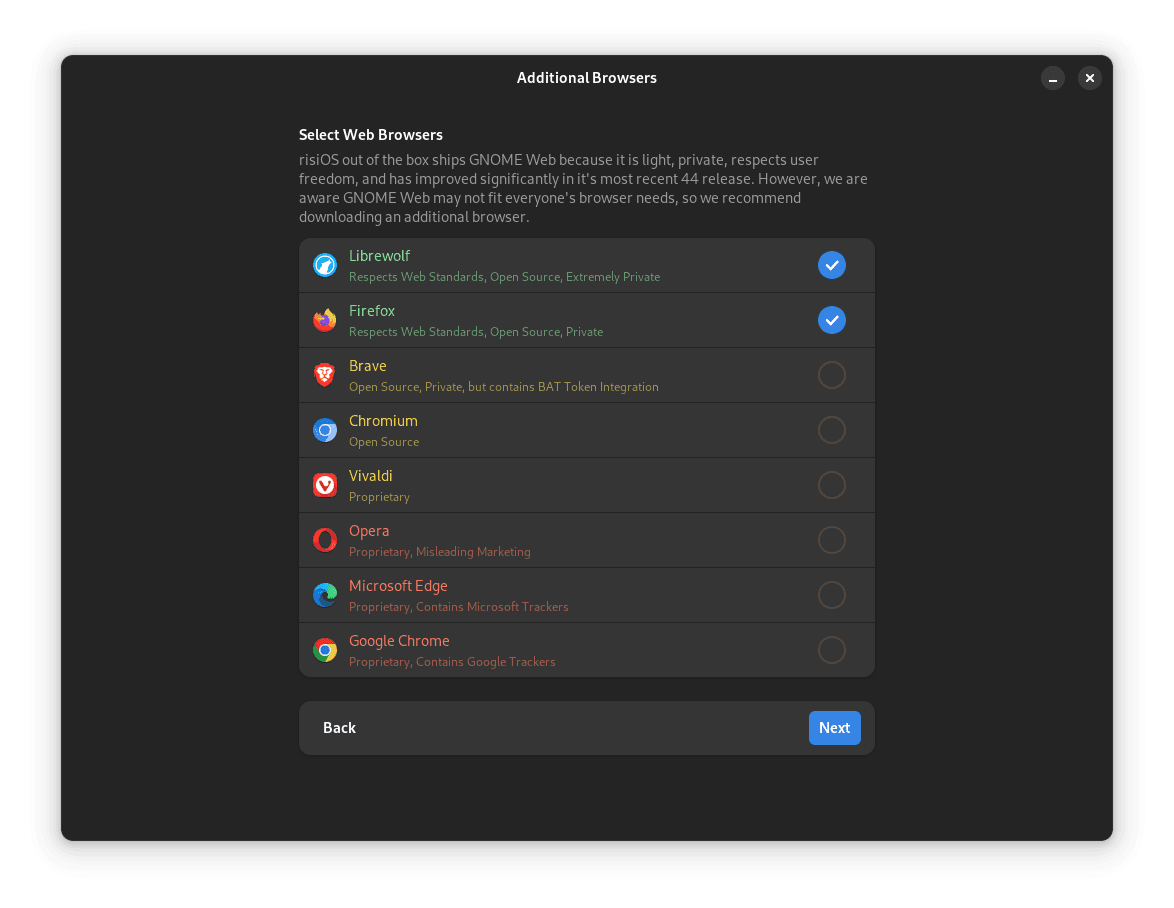The image size is (1174, 908).
Task: Click the Vivaldi red icon
Action: coord(325,485)
